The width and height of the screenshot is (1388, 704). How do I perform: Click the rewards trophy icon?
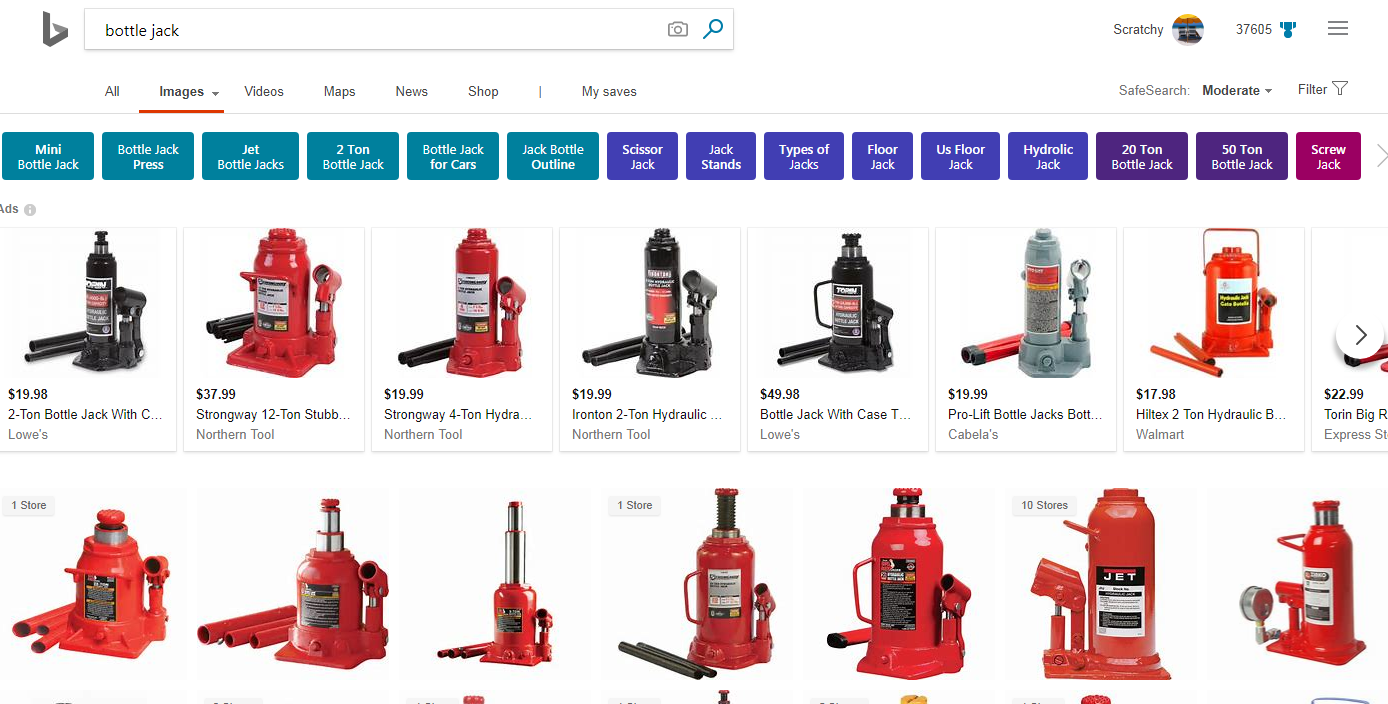(x=1288, y=30)
